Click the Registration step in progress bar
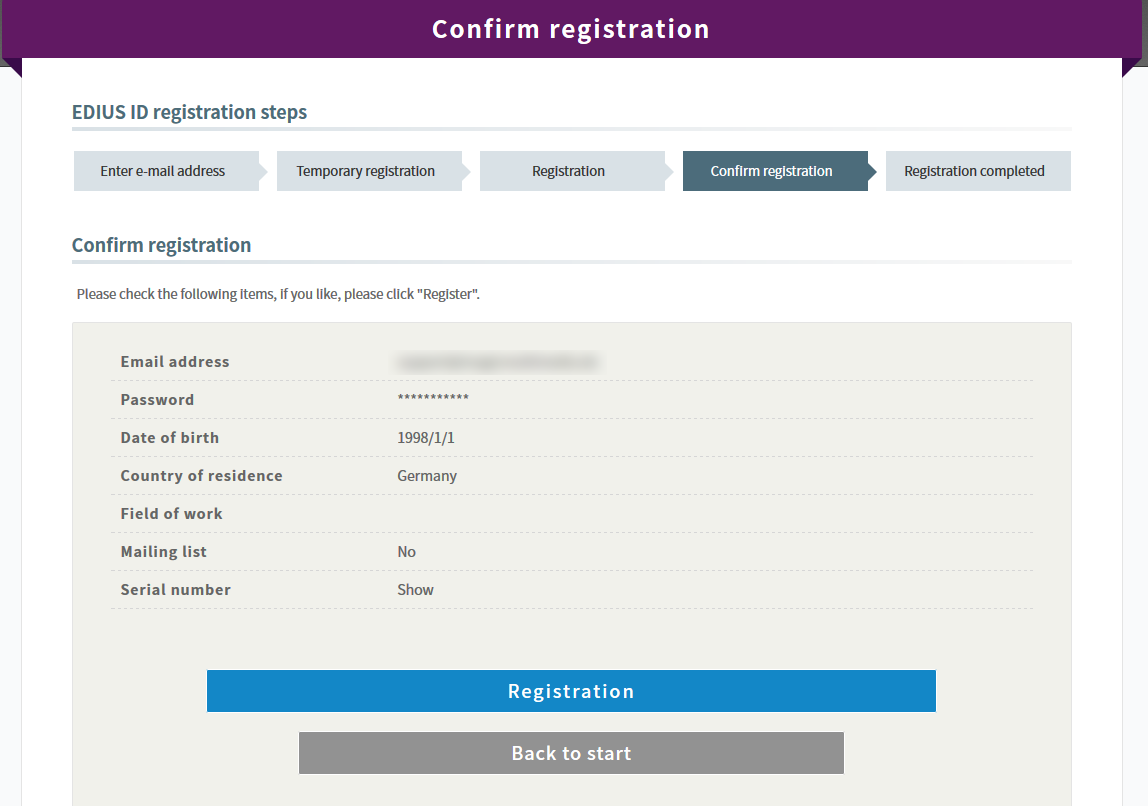The image size is (1148, 806). (568, 171)
